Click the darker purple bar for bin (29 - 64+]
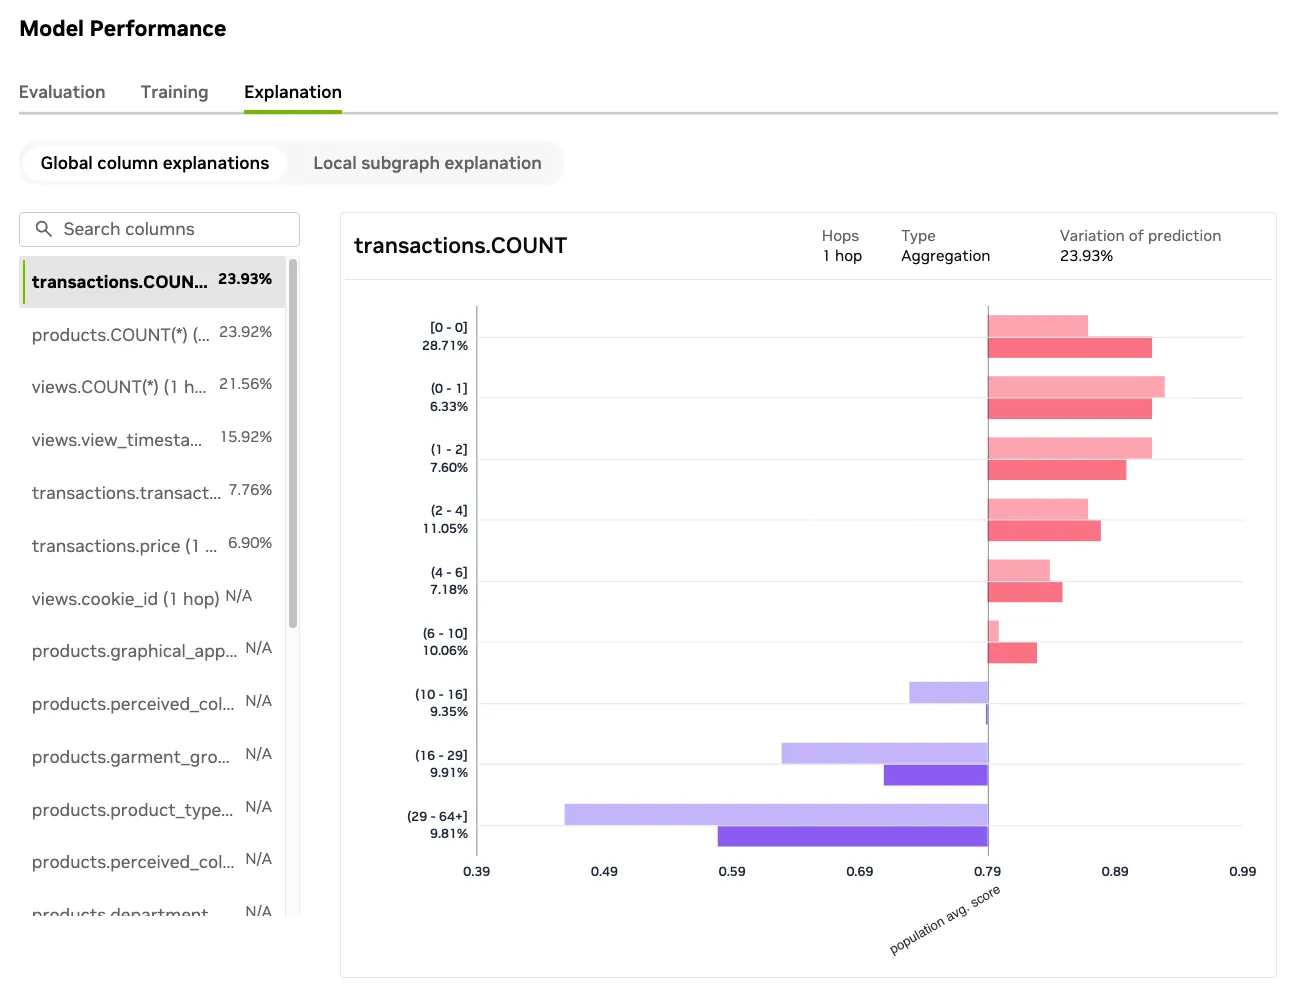The image size is (1289, 988). click(853, 837)
